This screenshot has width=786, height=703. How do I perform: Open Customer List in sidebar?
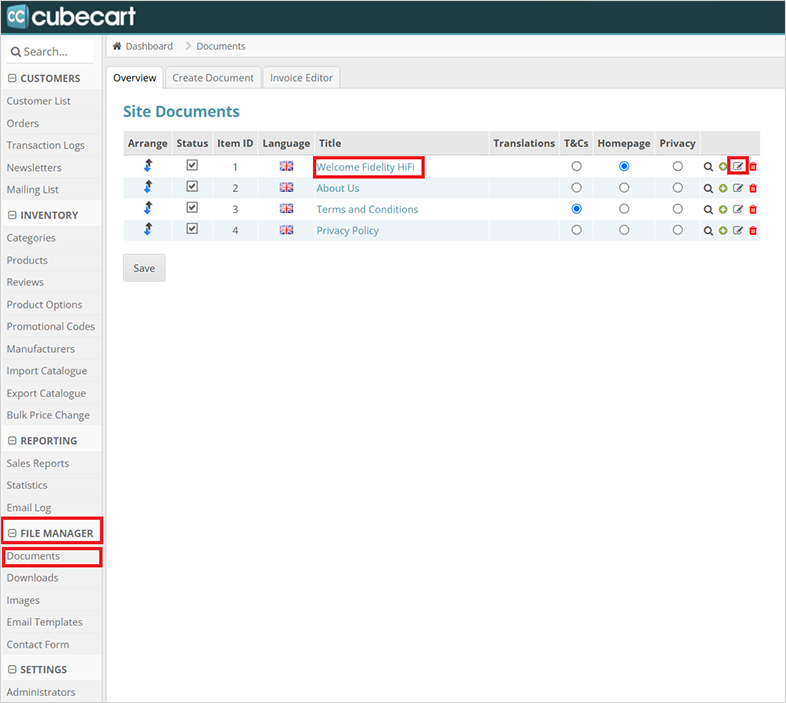click(39, 101)
